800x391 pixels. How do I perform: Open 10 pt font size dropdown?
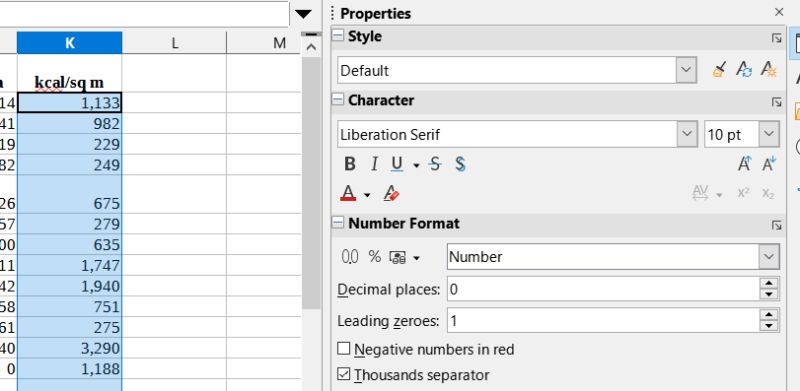click(x=769, y=134)
